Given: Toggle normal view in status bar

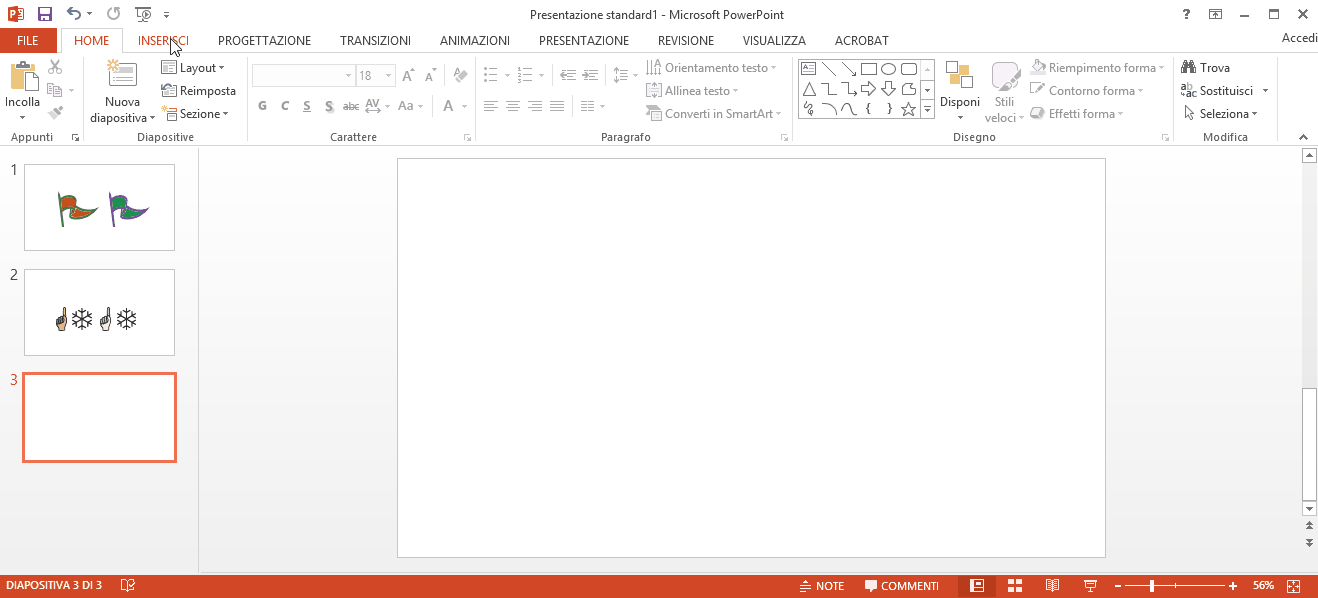Looking at the screenshot, I should [x=977, y=586].
